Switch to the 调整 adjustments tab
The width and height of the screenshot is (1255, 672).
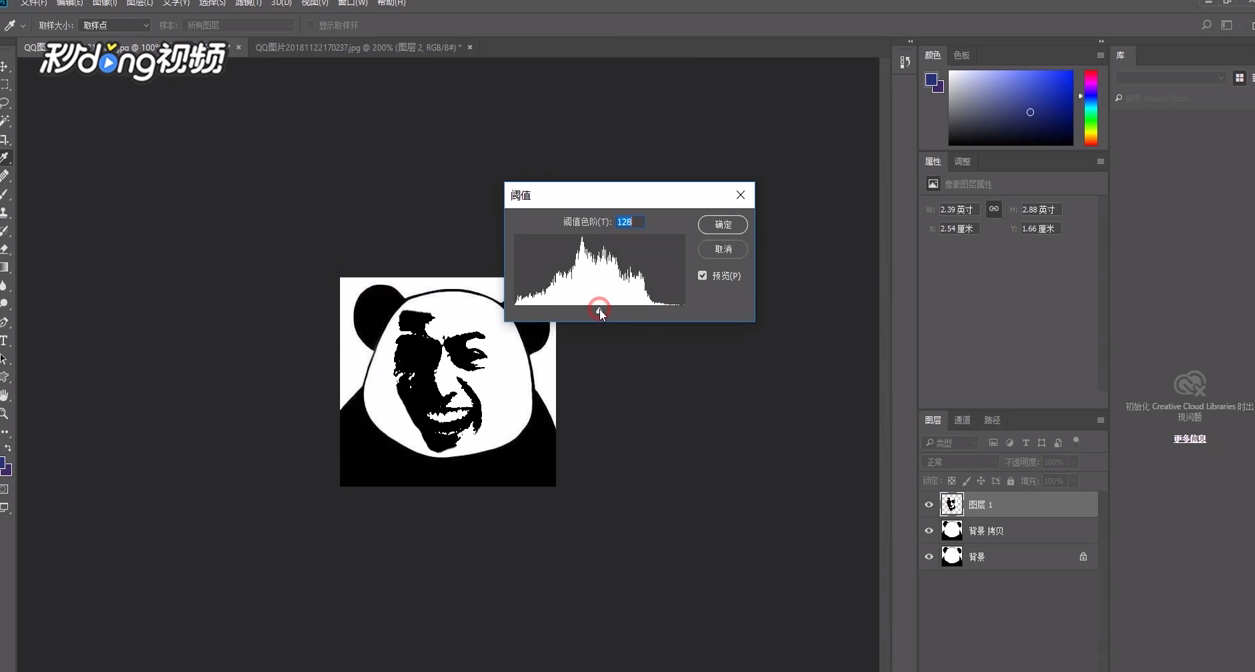pos(962,161)
